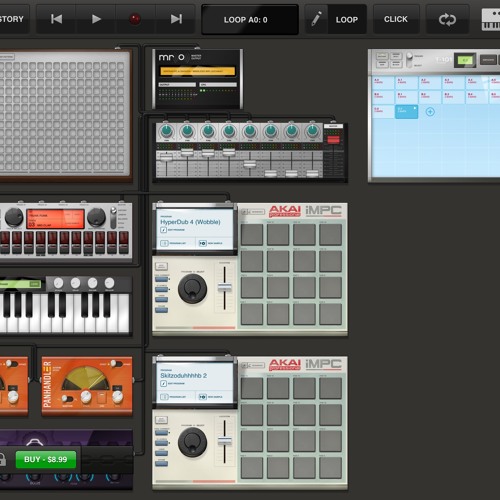Turn left black knob on drum machine

point(14,217)
